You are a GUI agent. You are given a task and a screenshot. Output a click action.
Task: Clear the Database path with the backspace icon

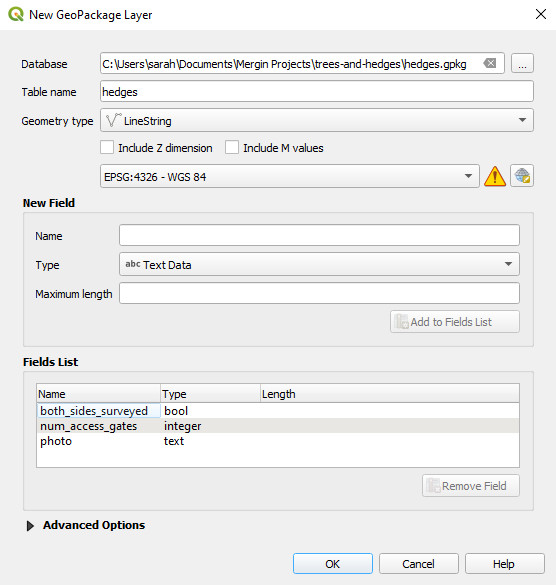pos(490,63)
